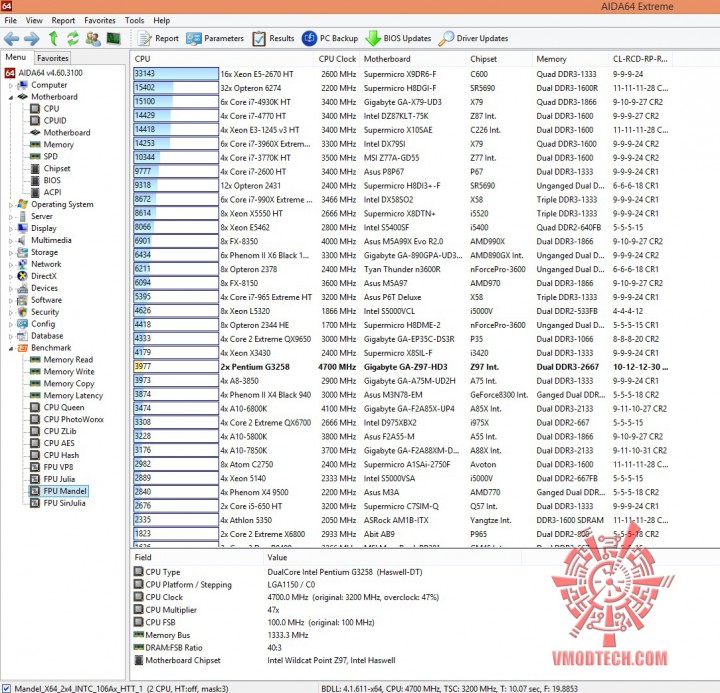Screen dimensions: 720x693
Task: Select the 16x Xeon E5-2670 HT row
Action: click(401, 74)
